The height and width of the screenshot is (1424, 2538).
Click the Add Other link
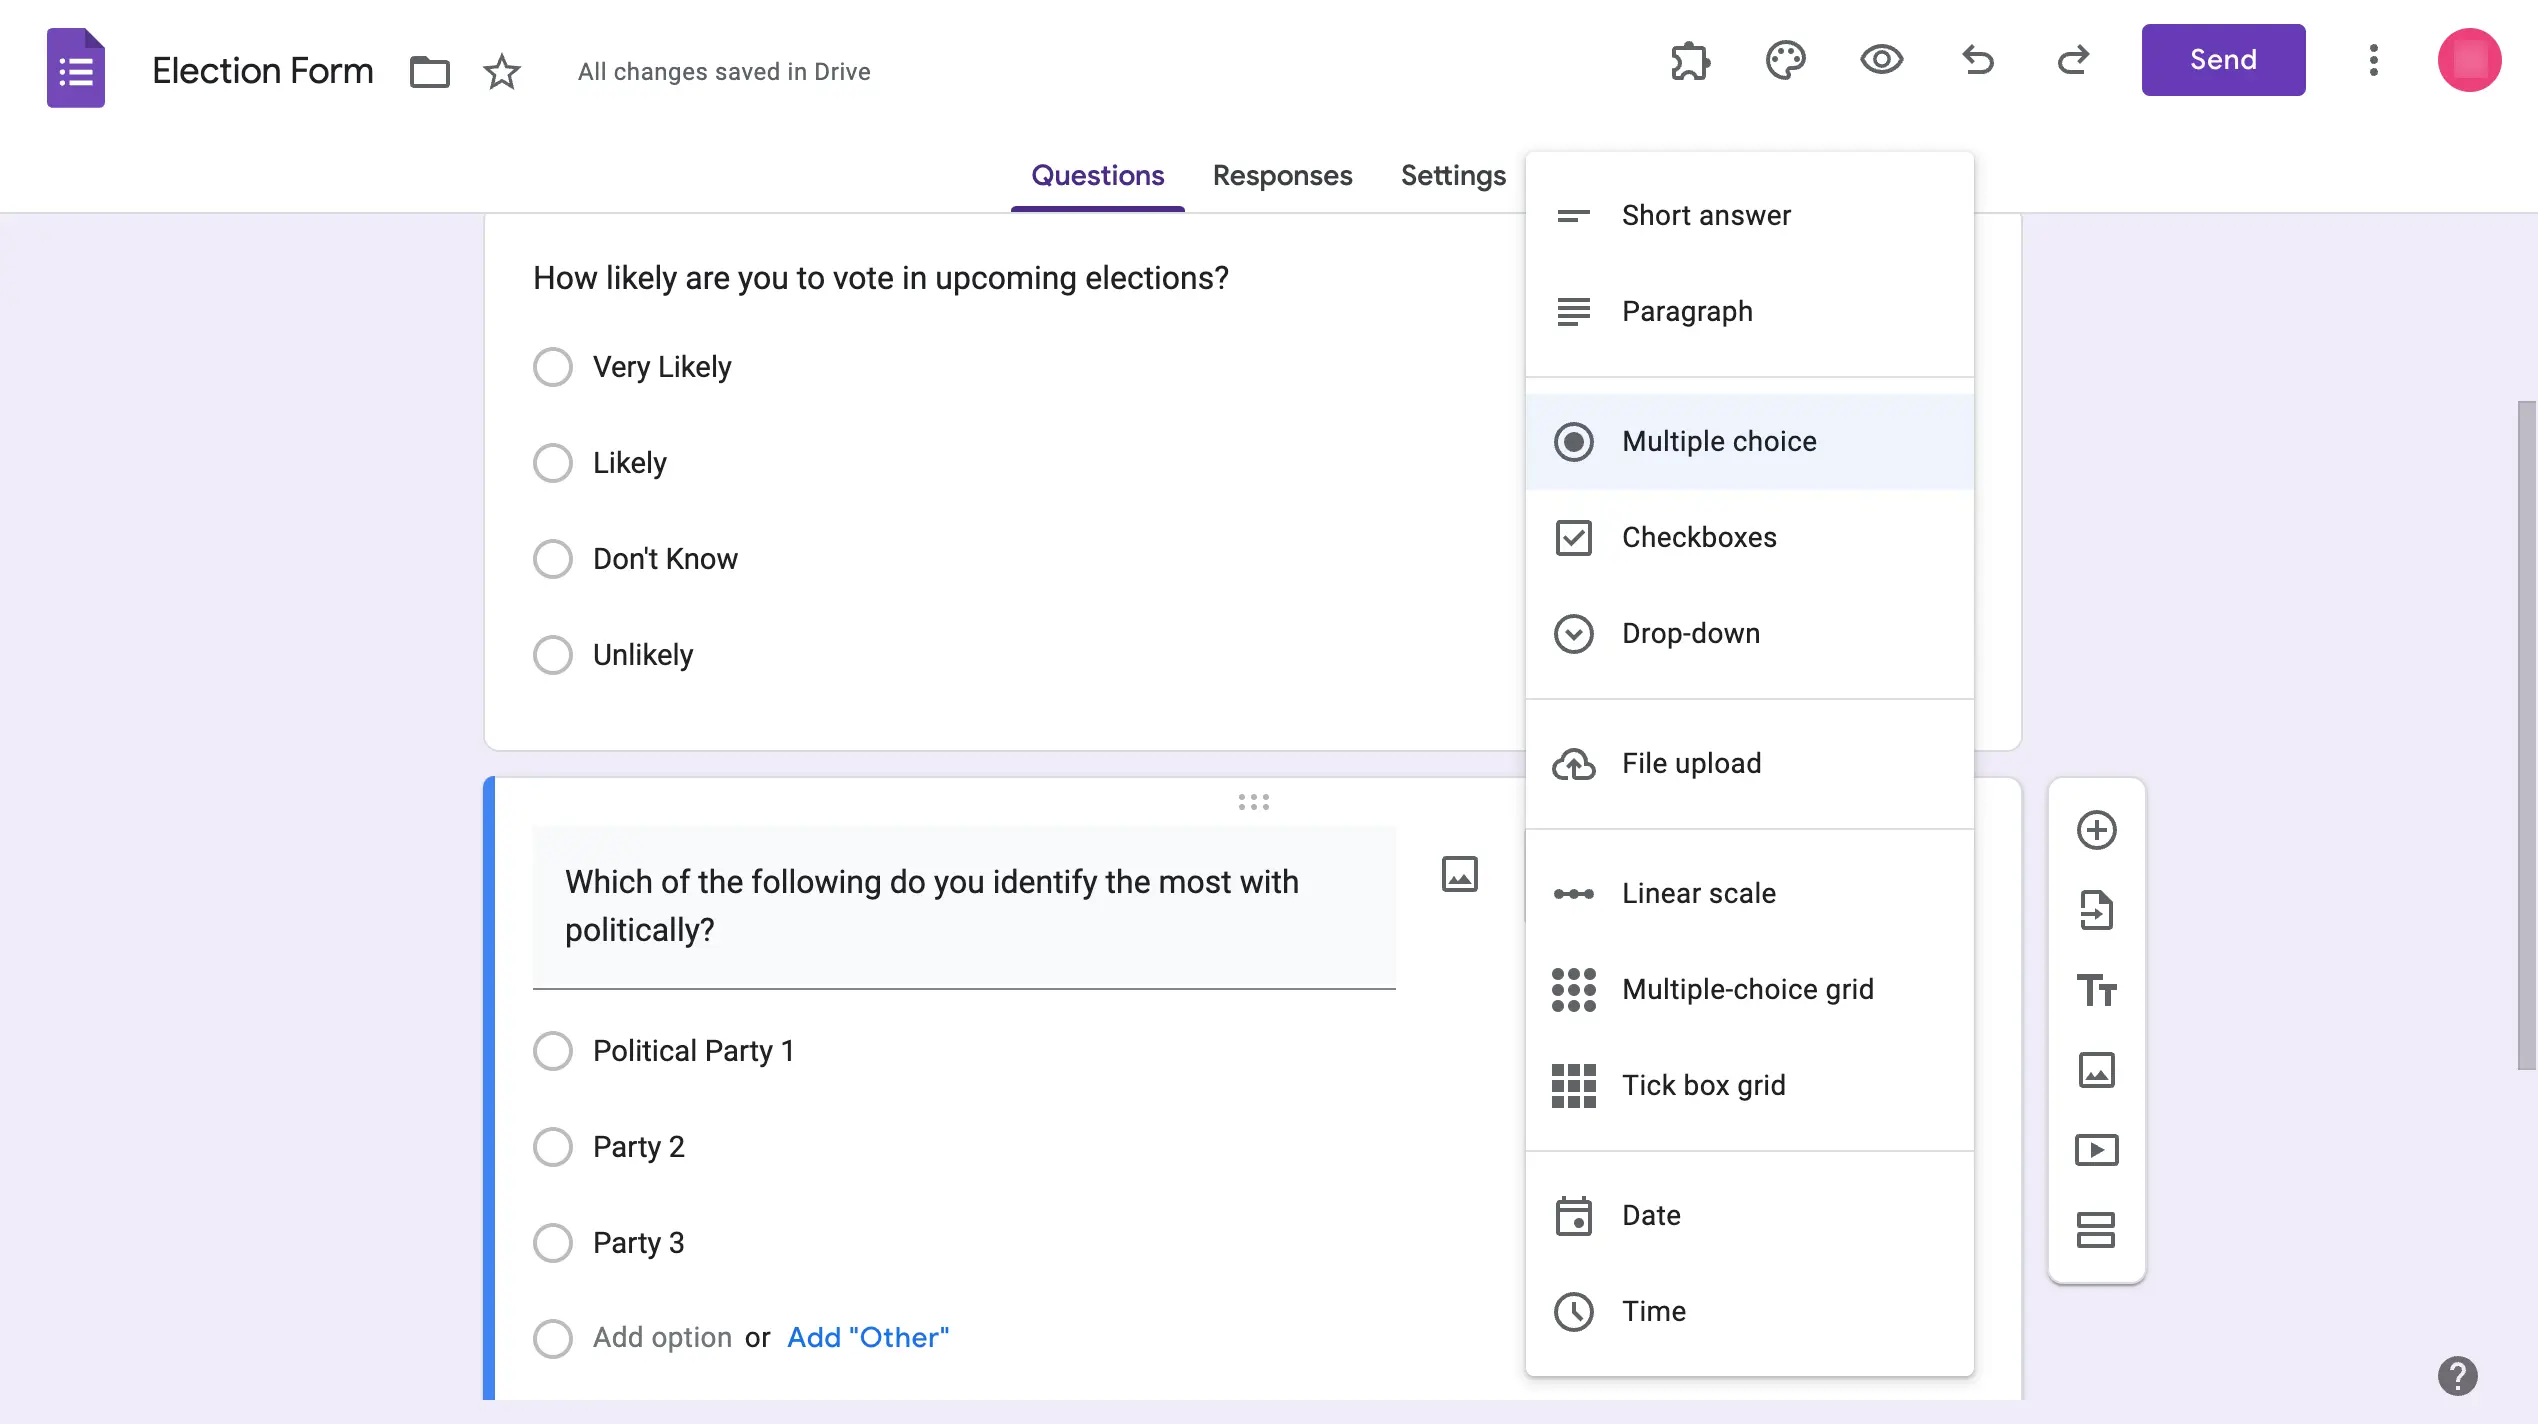click(x=868, y=1337)
